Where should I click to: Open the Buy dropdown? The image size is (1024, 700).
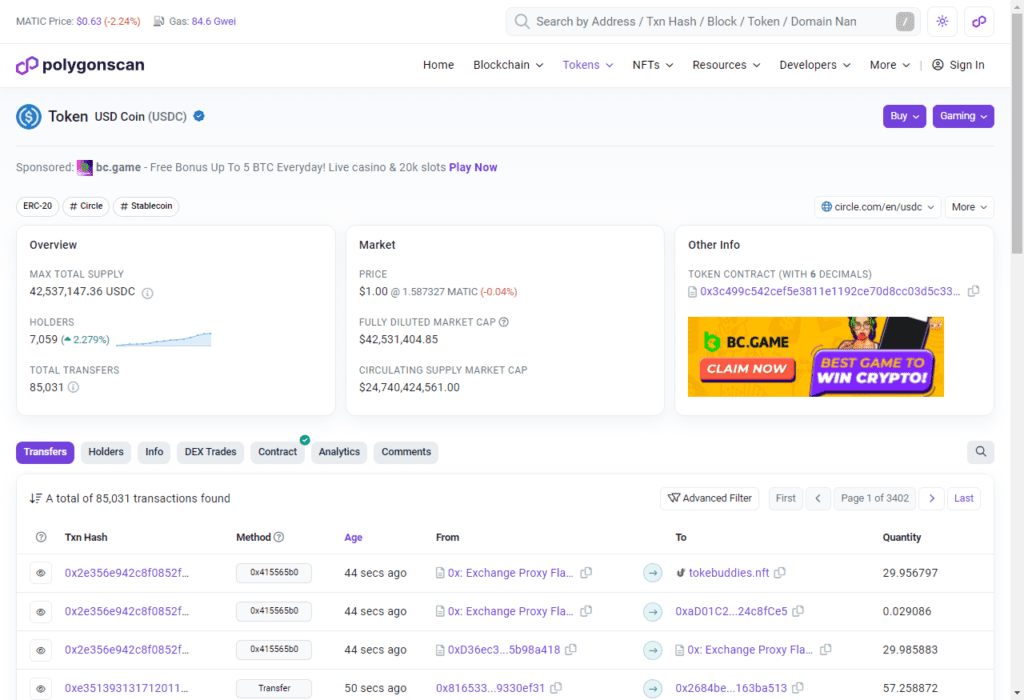point(904,116)
